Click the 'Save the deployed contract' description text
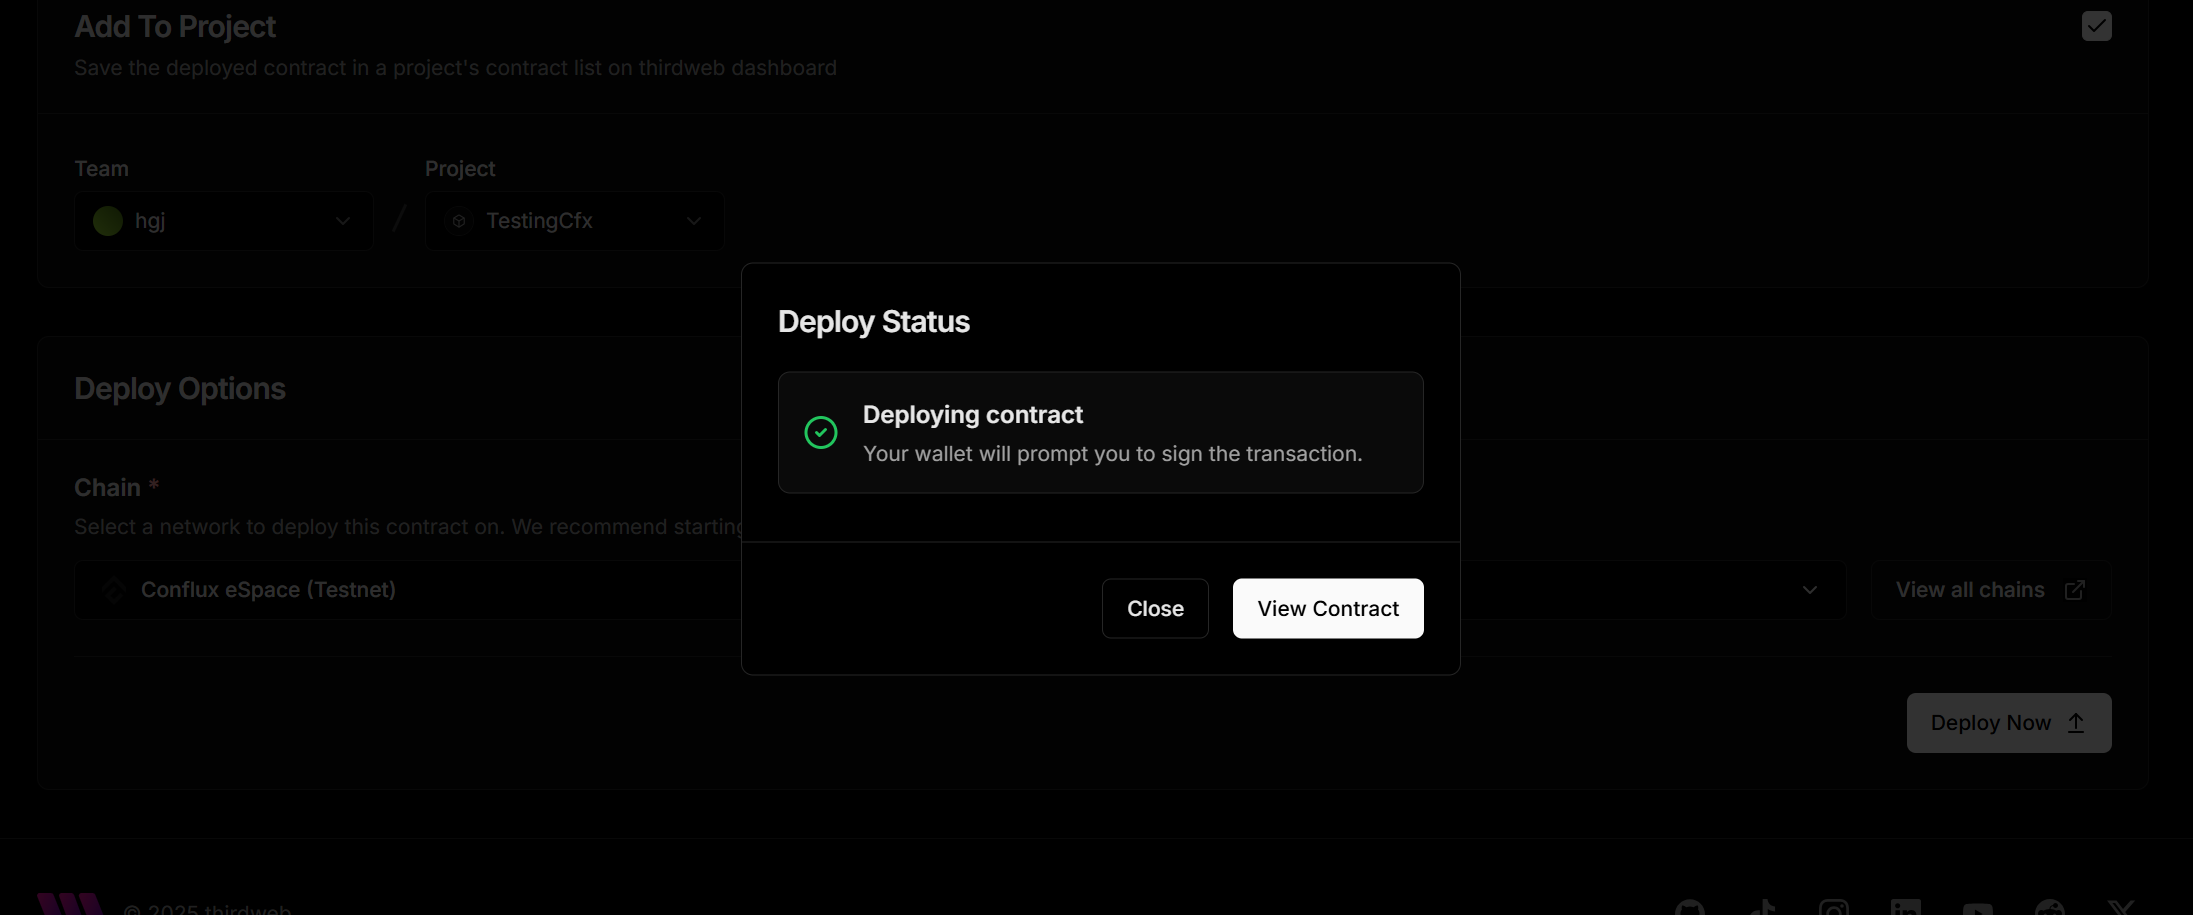Image resolution: width=2193 pixels, height=915 pixels. tap(455, 68)
